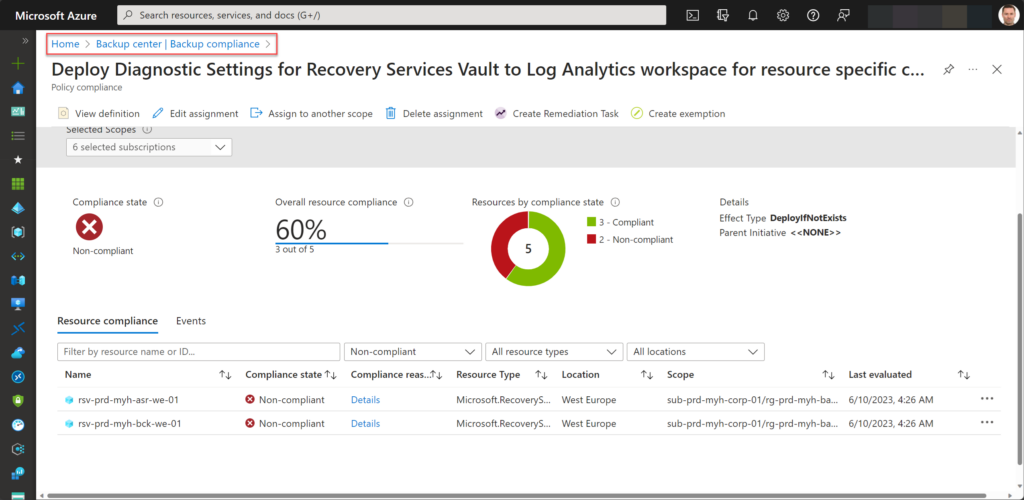
Task: Click Edit assignment
Action: pyautogui.click(x=195, y=114)
